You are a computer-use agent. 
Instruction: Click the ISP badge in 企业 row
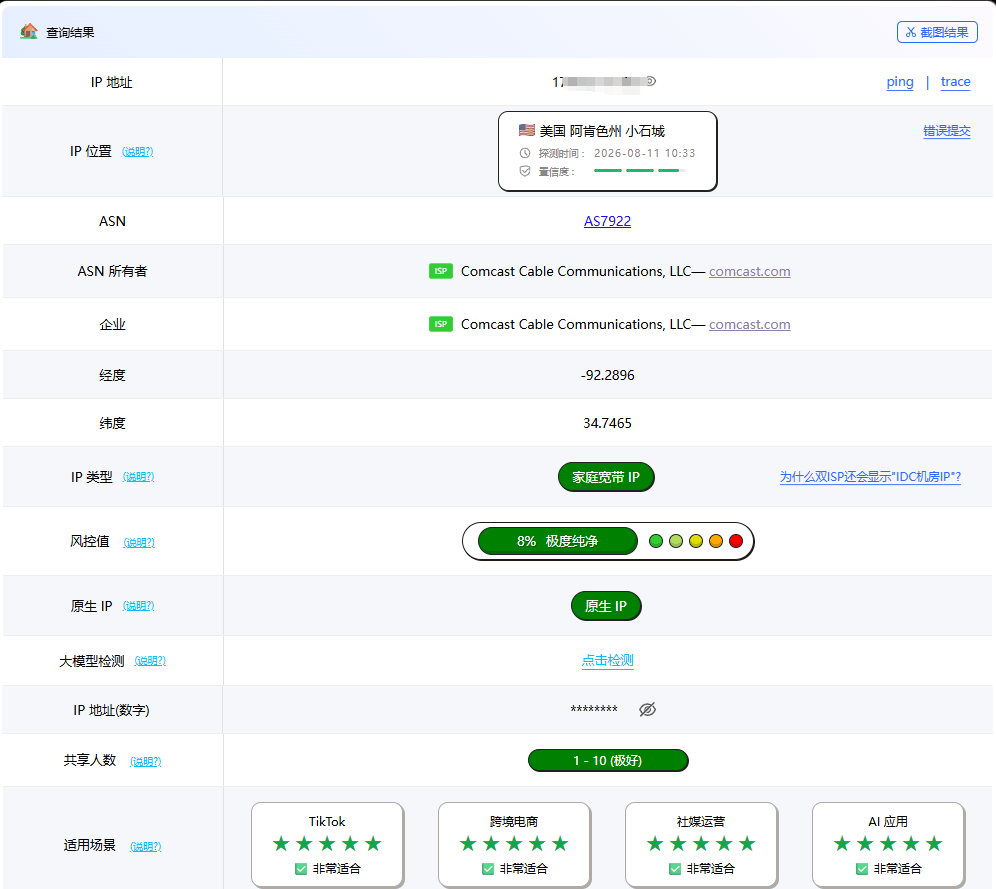point(441,324)
